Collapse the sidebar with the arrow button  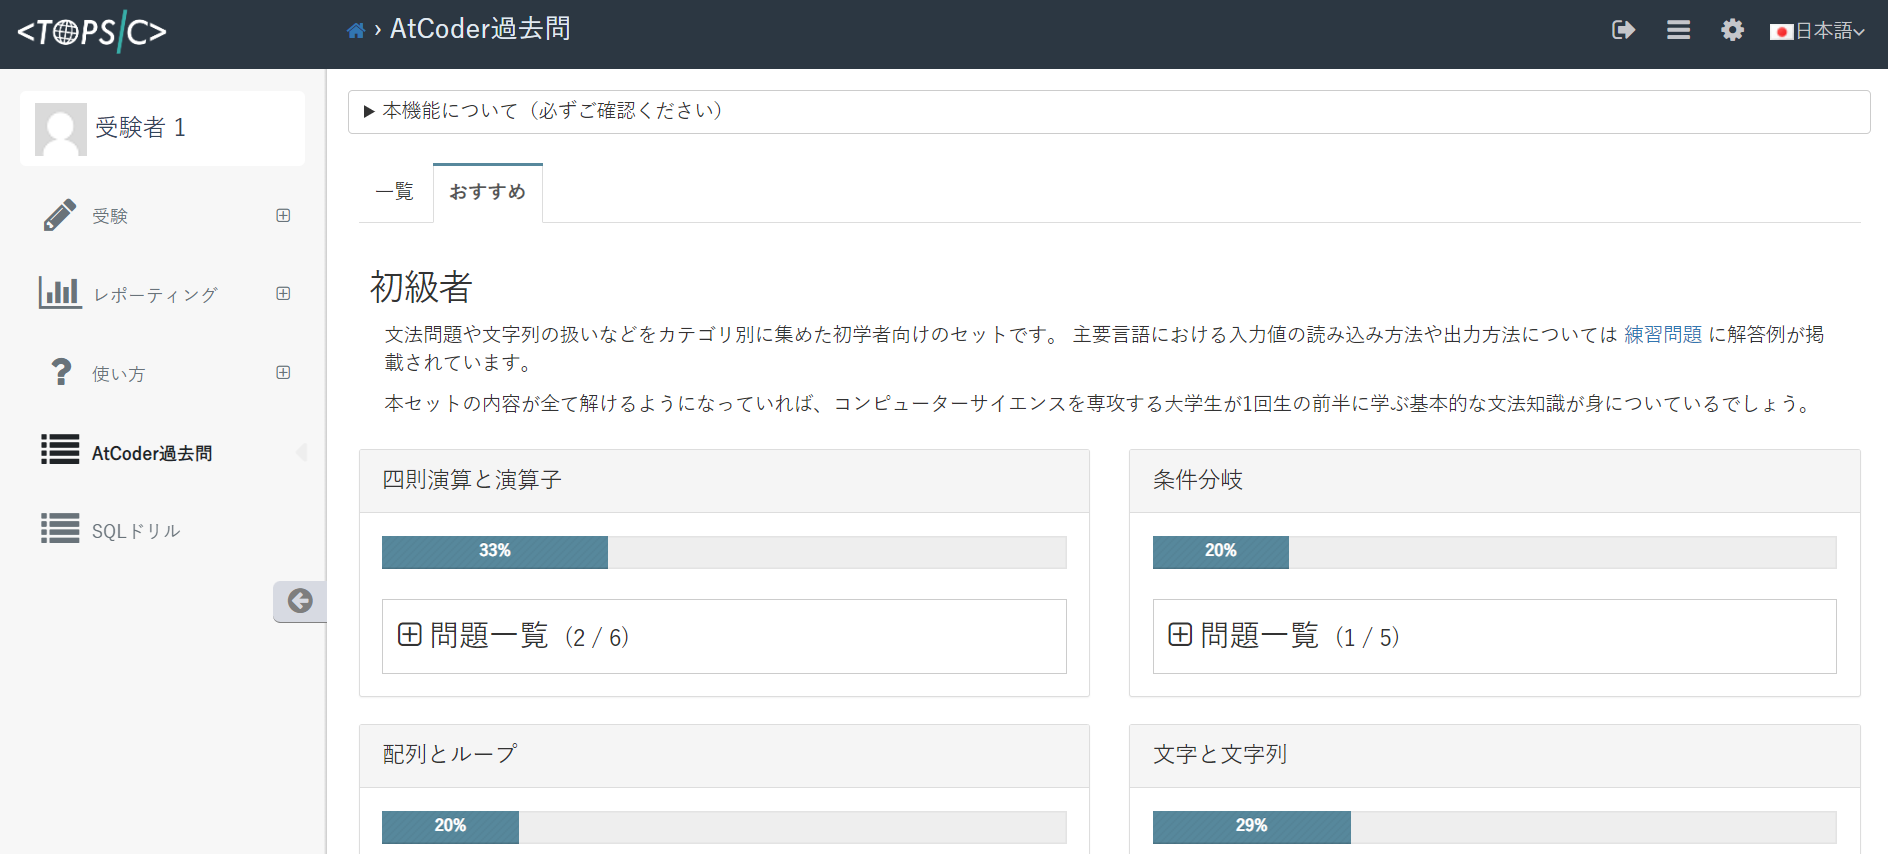coord(300,601)
